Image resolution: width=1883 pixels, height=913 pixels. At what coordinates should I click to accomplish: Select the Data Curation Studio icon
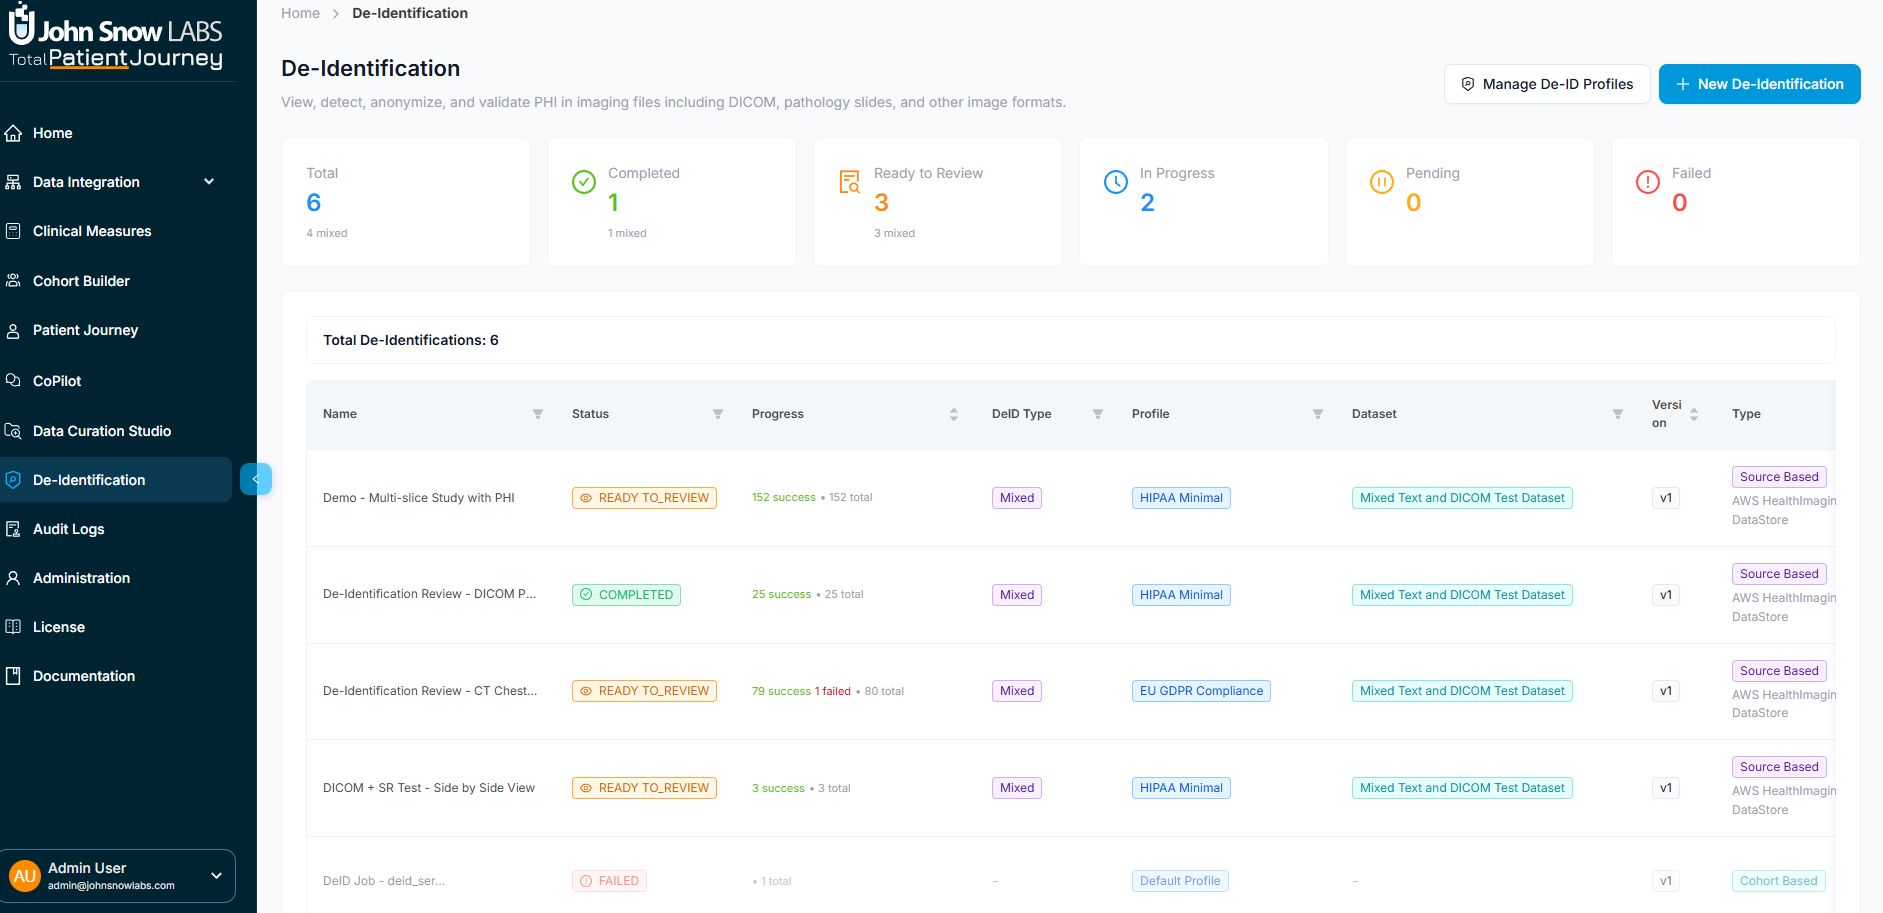click(x=14, y=430)
